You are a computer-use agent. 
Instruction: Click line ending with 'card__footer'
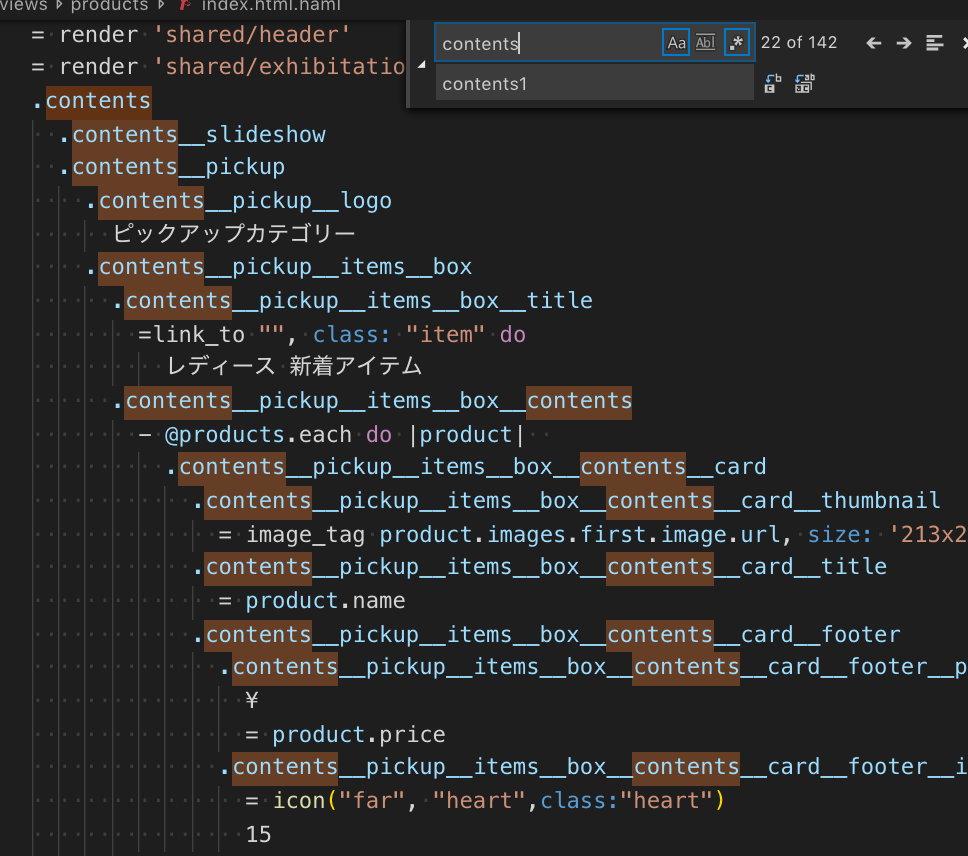546,634
